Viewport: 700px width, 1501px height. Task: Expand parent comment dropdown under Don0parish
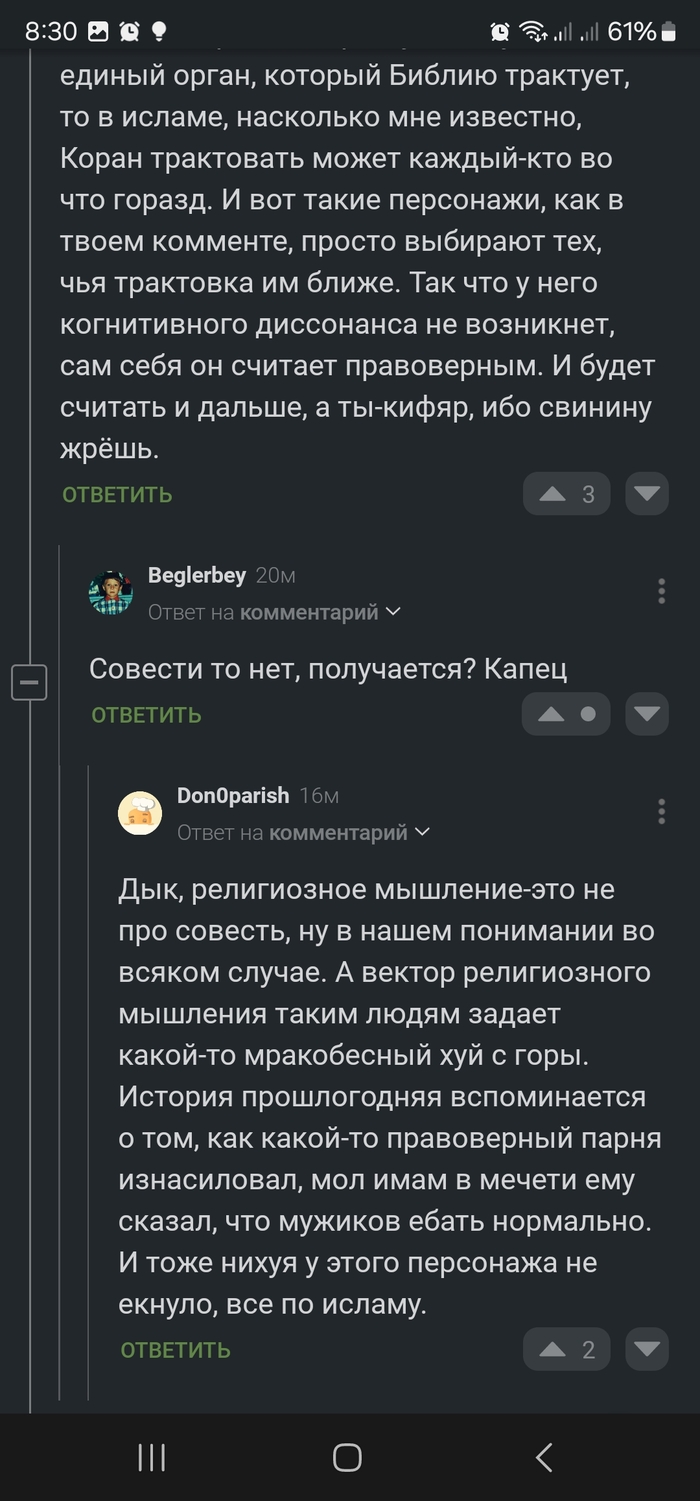coord(422,832)
